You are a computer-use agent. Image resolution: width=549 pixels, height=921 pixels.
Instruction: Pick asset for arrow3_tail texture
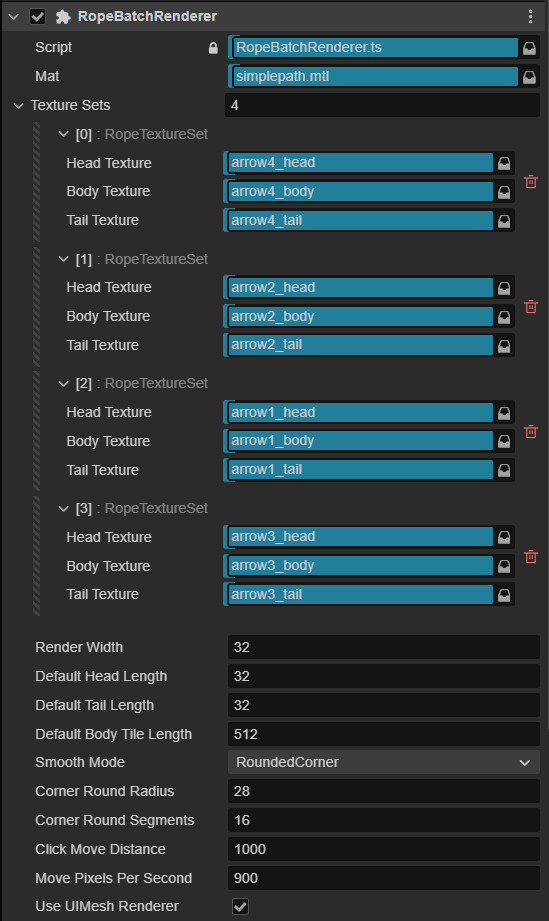pyautogui.click(x=504, y=594)
